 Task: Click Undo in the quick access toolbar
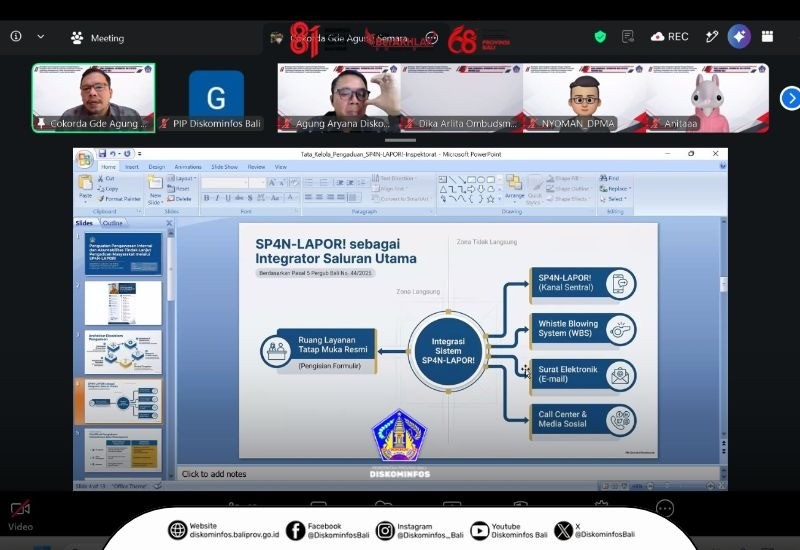113,154
